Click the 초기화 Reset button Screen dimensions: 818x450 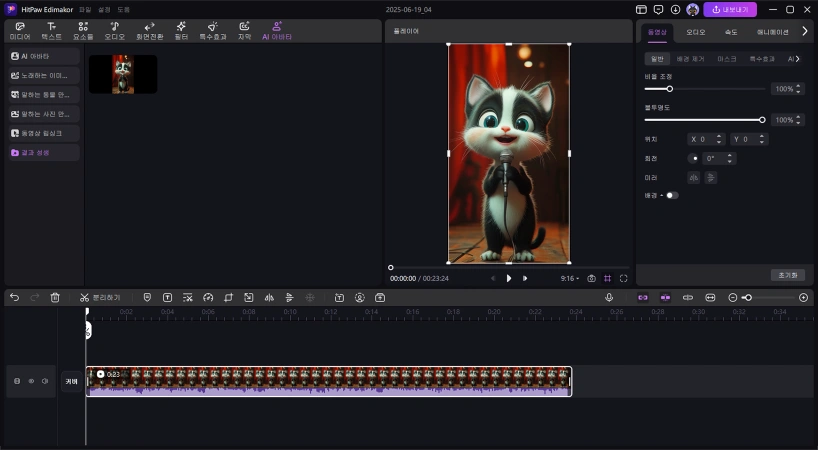[x=788, y=275]
